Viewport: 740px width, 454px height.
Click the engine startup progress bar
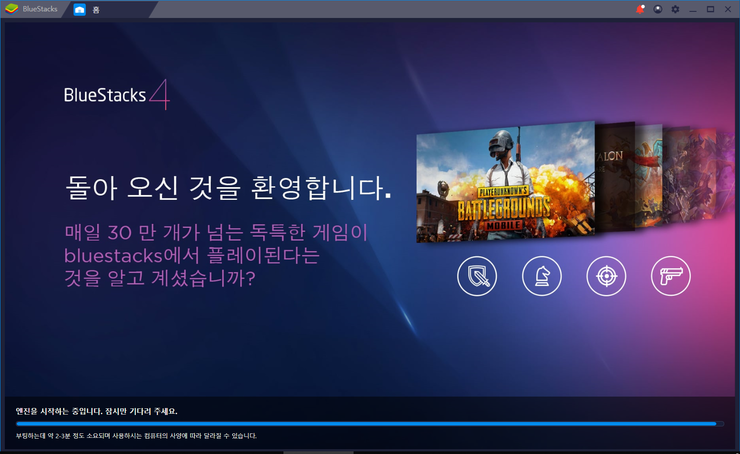click(370, 424)
